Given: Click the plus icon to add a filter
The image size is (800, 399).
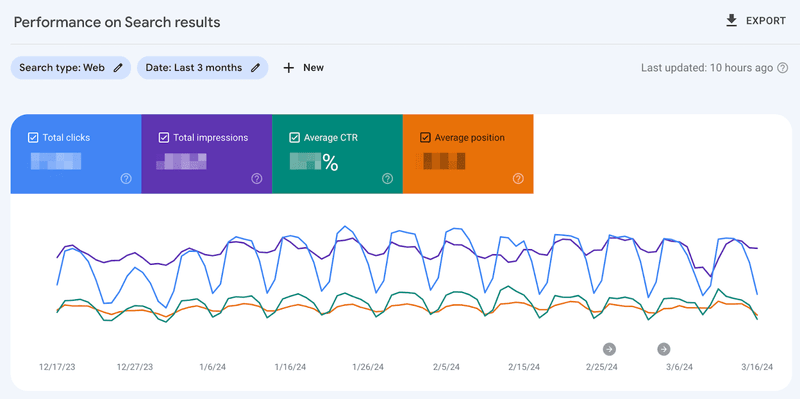Looking at the screenshot, I should point(289,68).
